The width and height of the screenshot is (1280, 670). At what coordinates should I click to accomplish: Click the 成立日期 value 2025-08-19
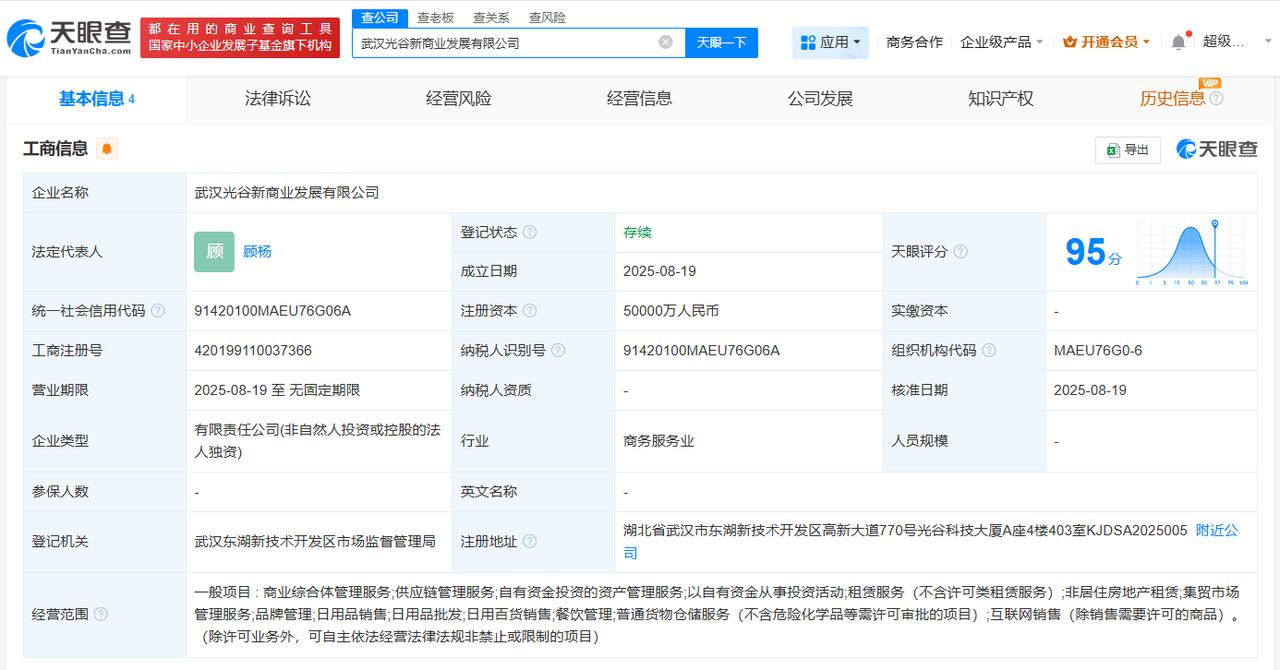pos(659,271)
